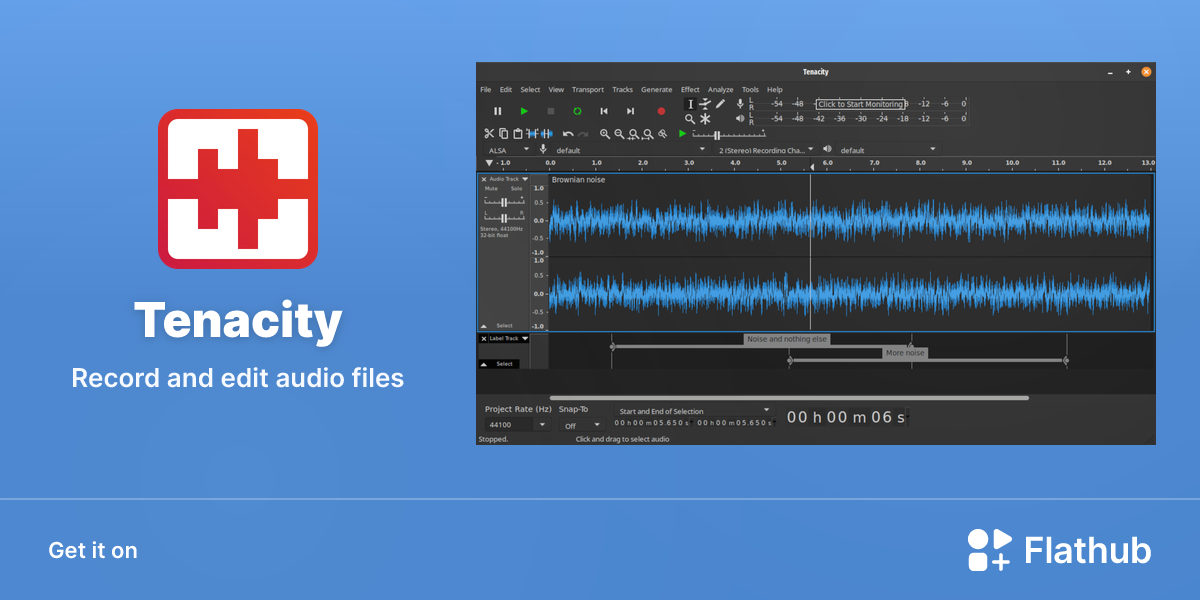Open the ALSA audio host dropdown

point(508,150)
